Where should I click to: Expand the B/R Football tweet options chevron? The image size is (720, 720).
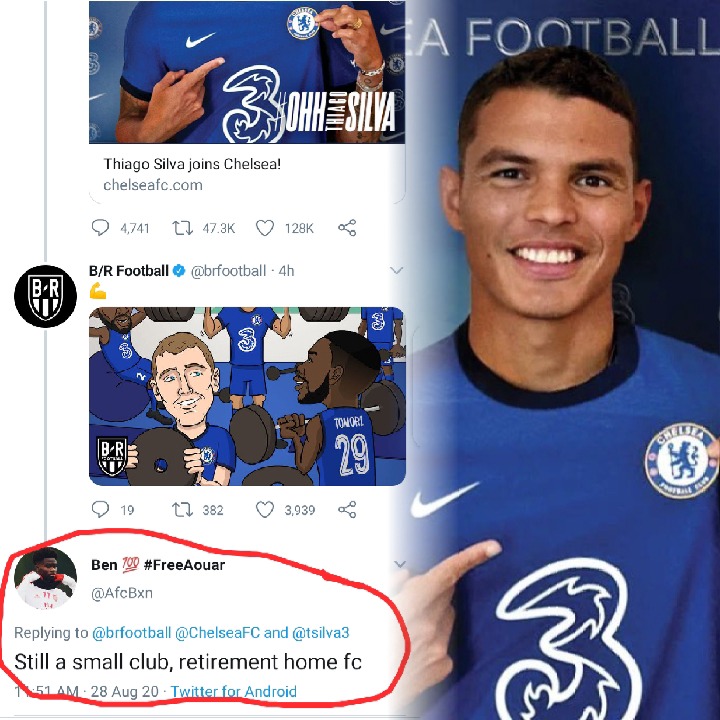click(x=396, y=271)
